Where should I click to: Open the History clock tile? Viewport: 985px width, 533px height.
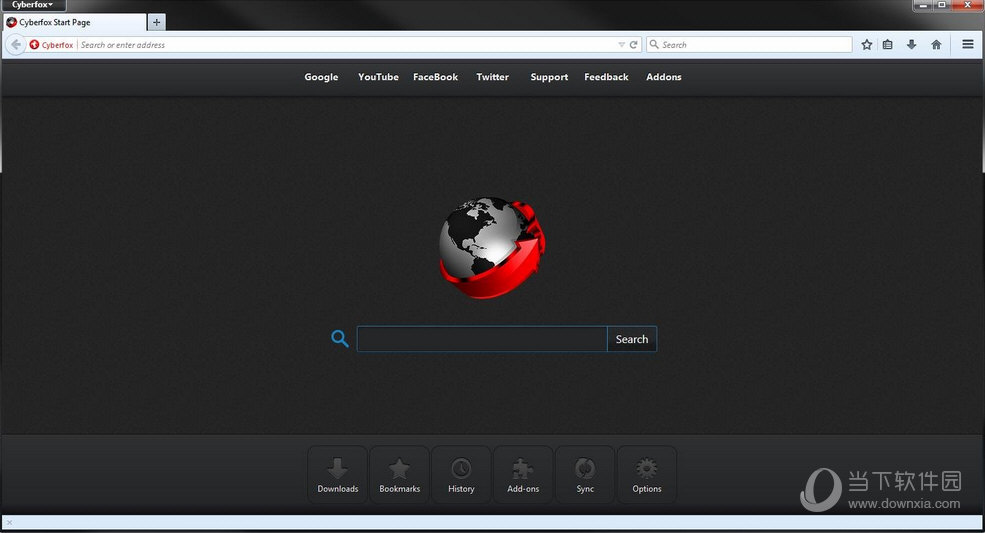tap(461, 474)
